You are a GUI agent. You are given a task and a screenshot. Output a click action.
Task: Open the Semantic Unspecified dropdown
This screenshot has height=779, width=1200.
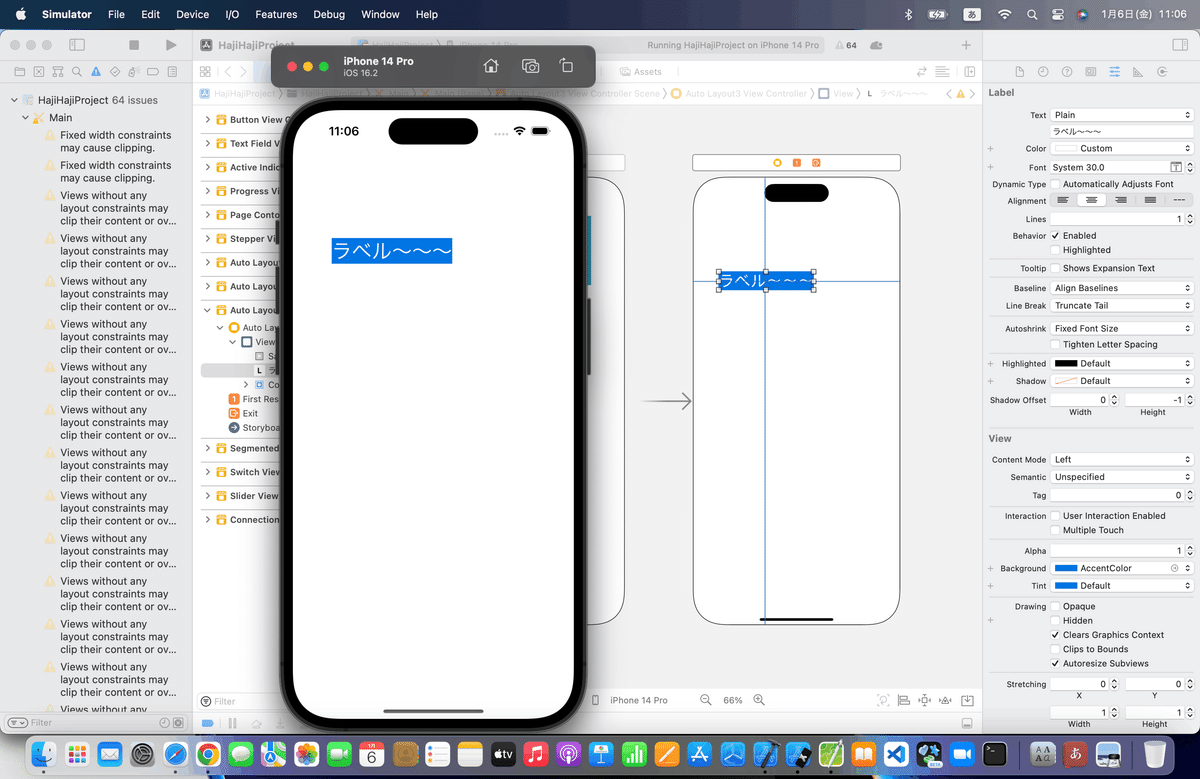[x=1122, y=477]
